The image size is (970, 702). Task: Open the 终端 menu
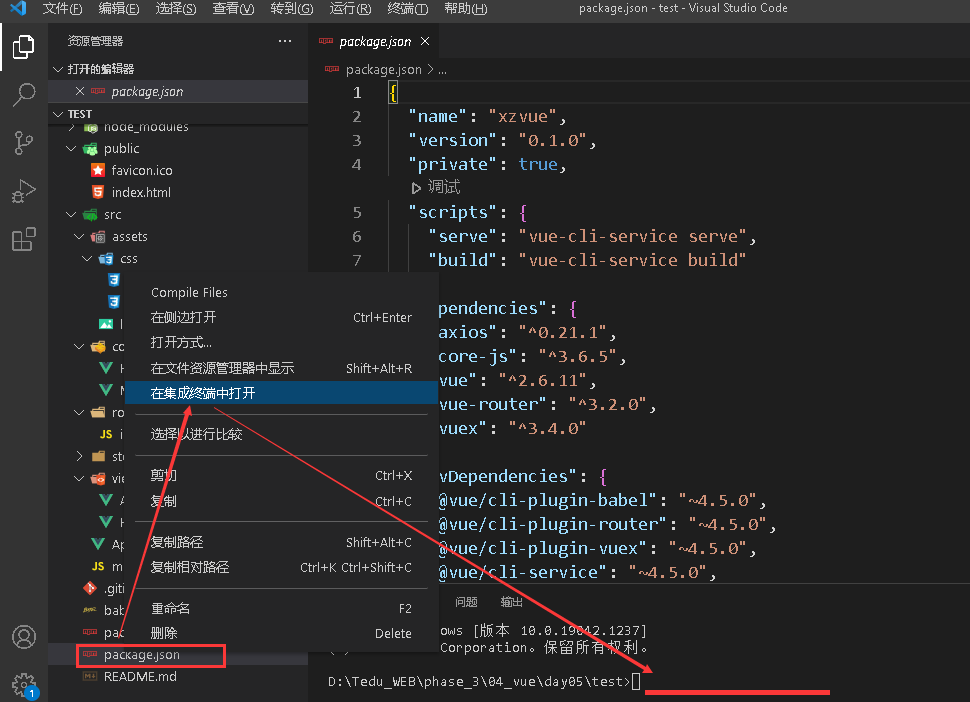pyautogui.click(x=407, y=8)
